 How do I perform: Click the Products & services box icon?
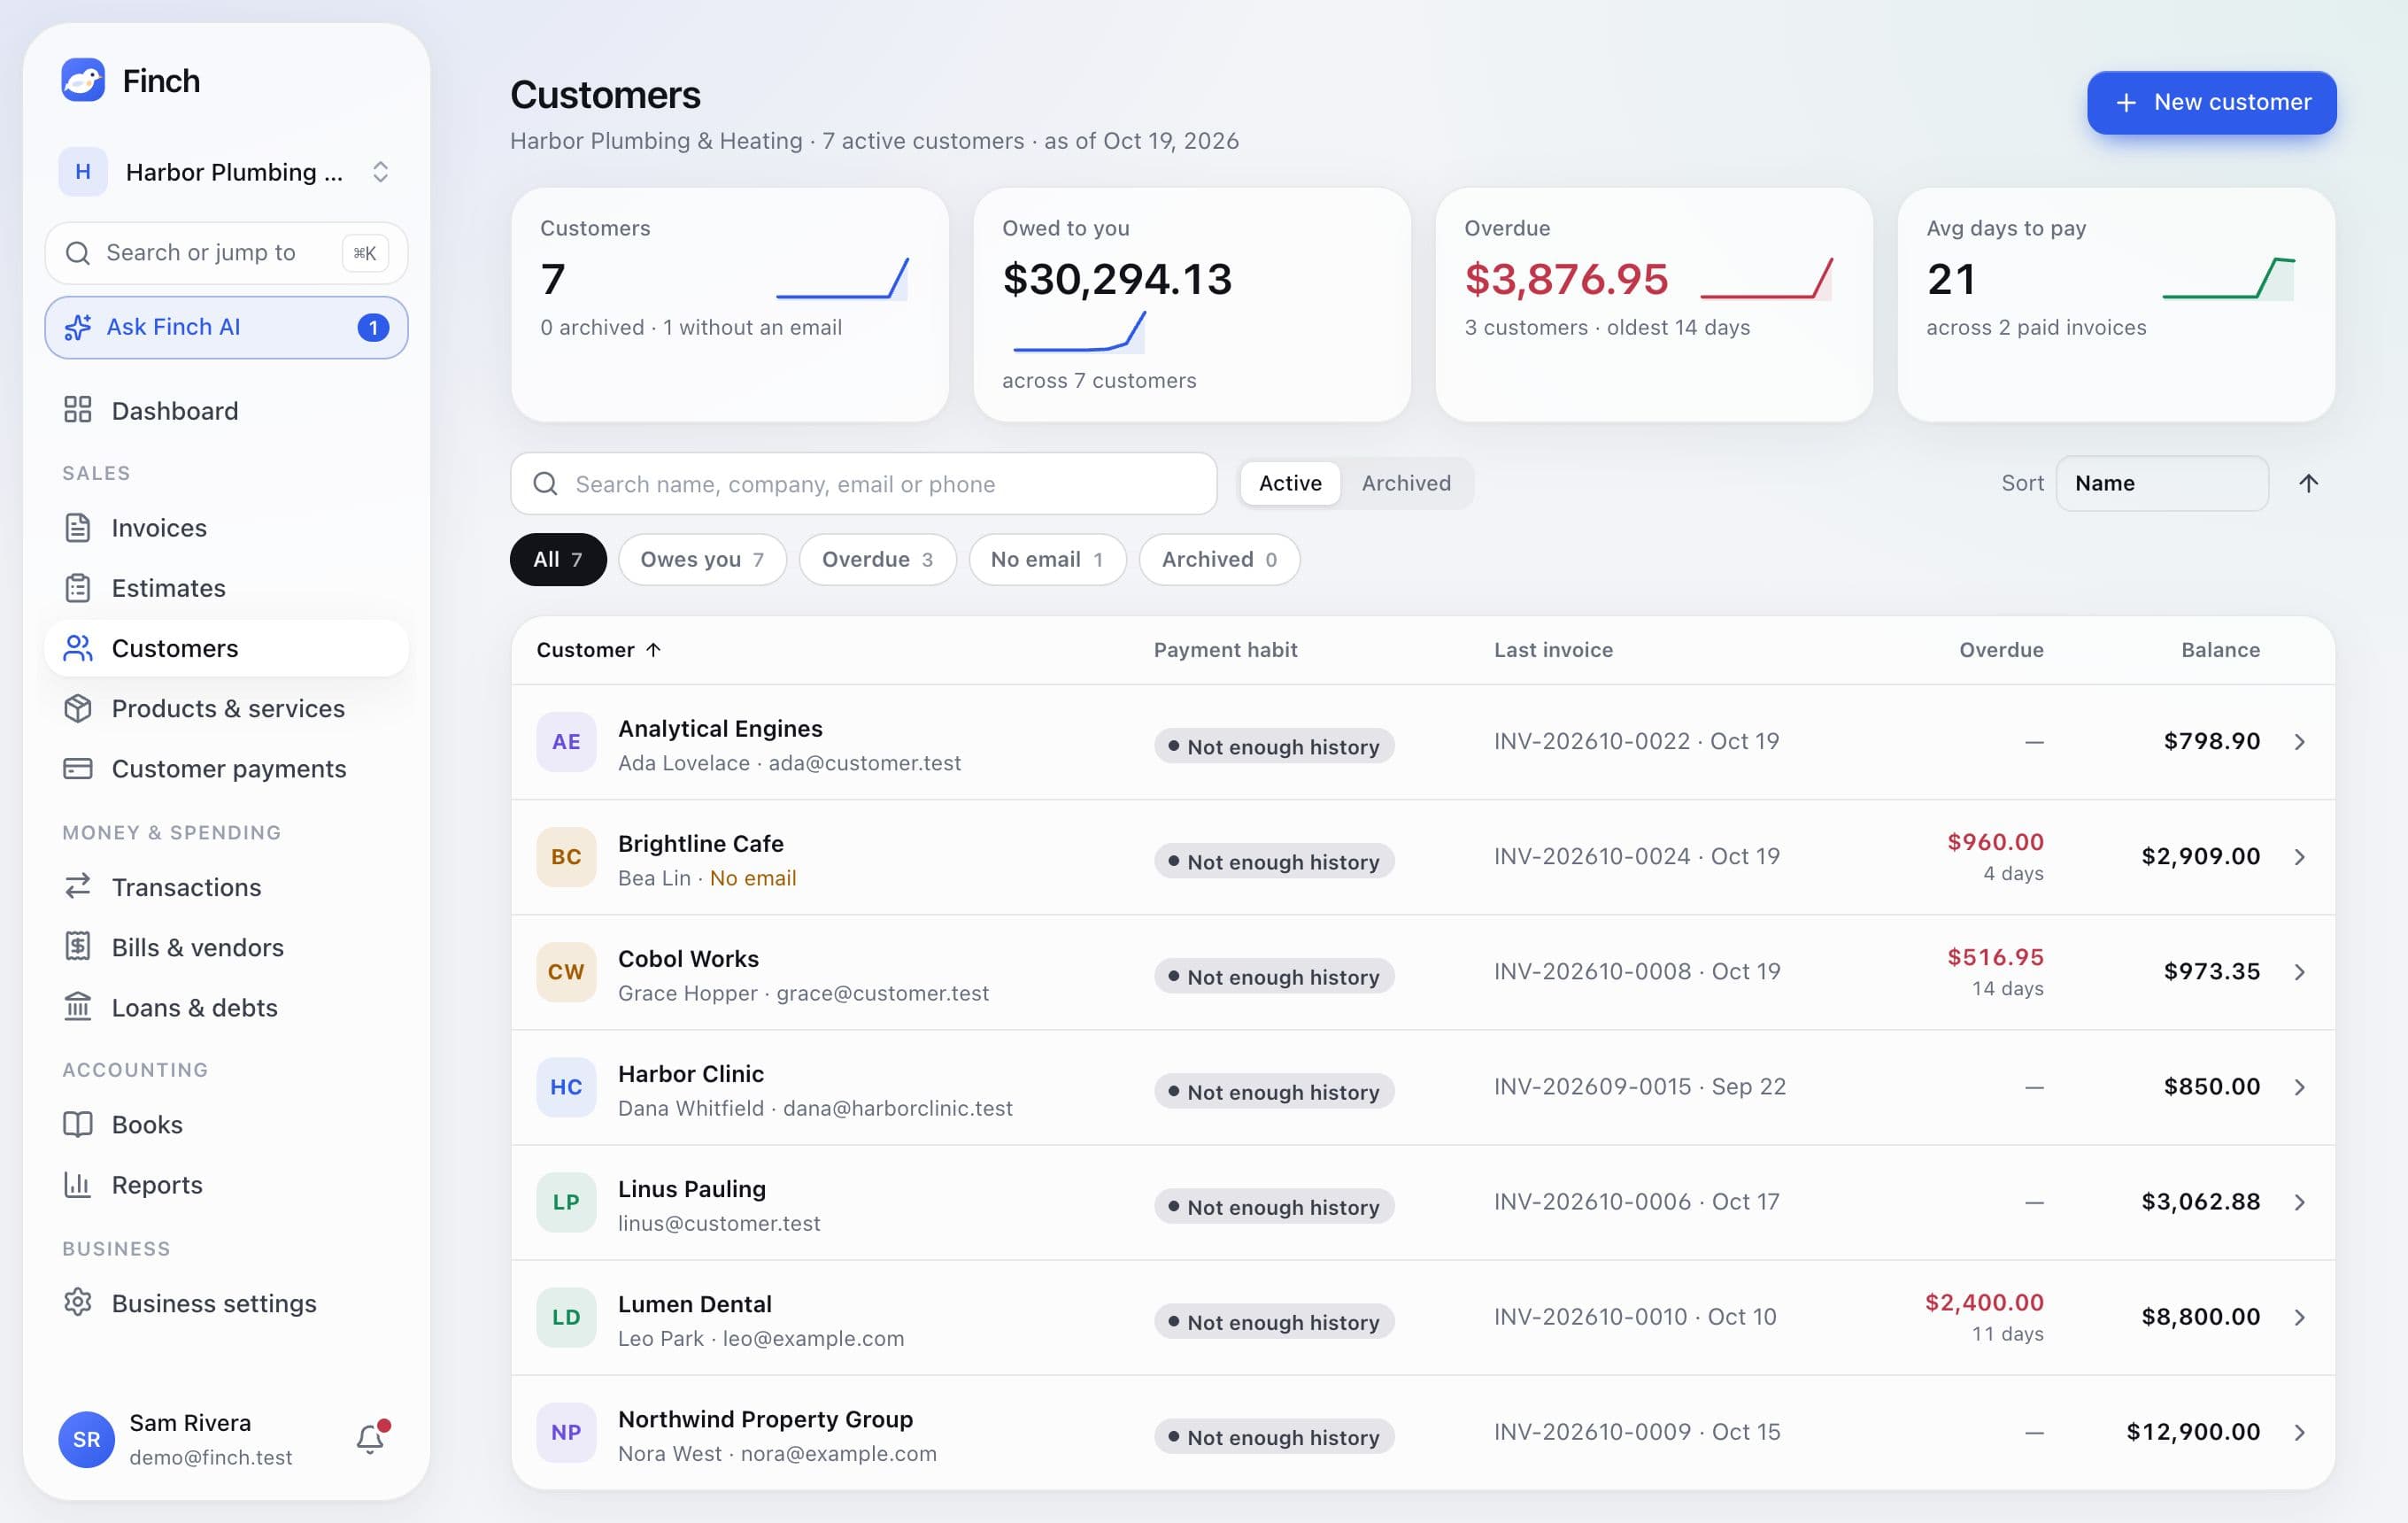78,708
